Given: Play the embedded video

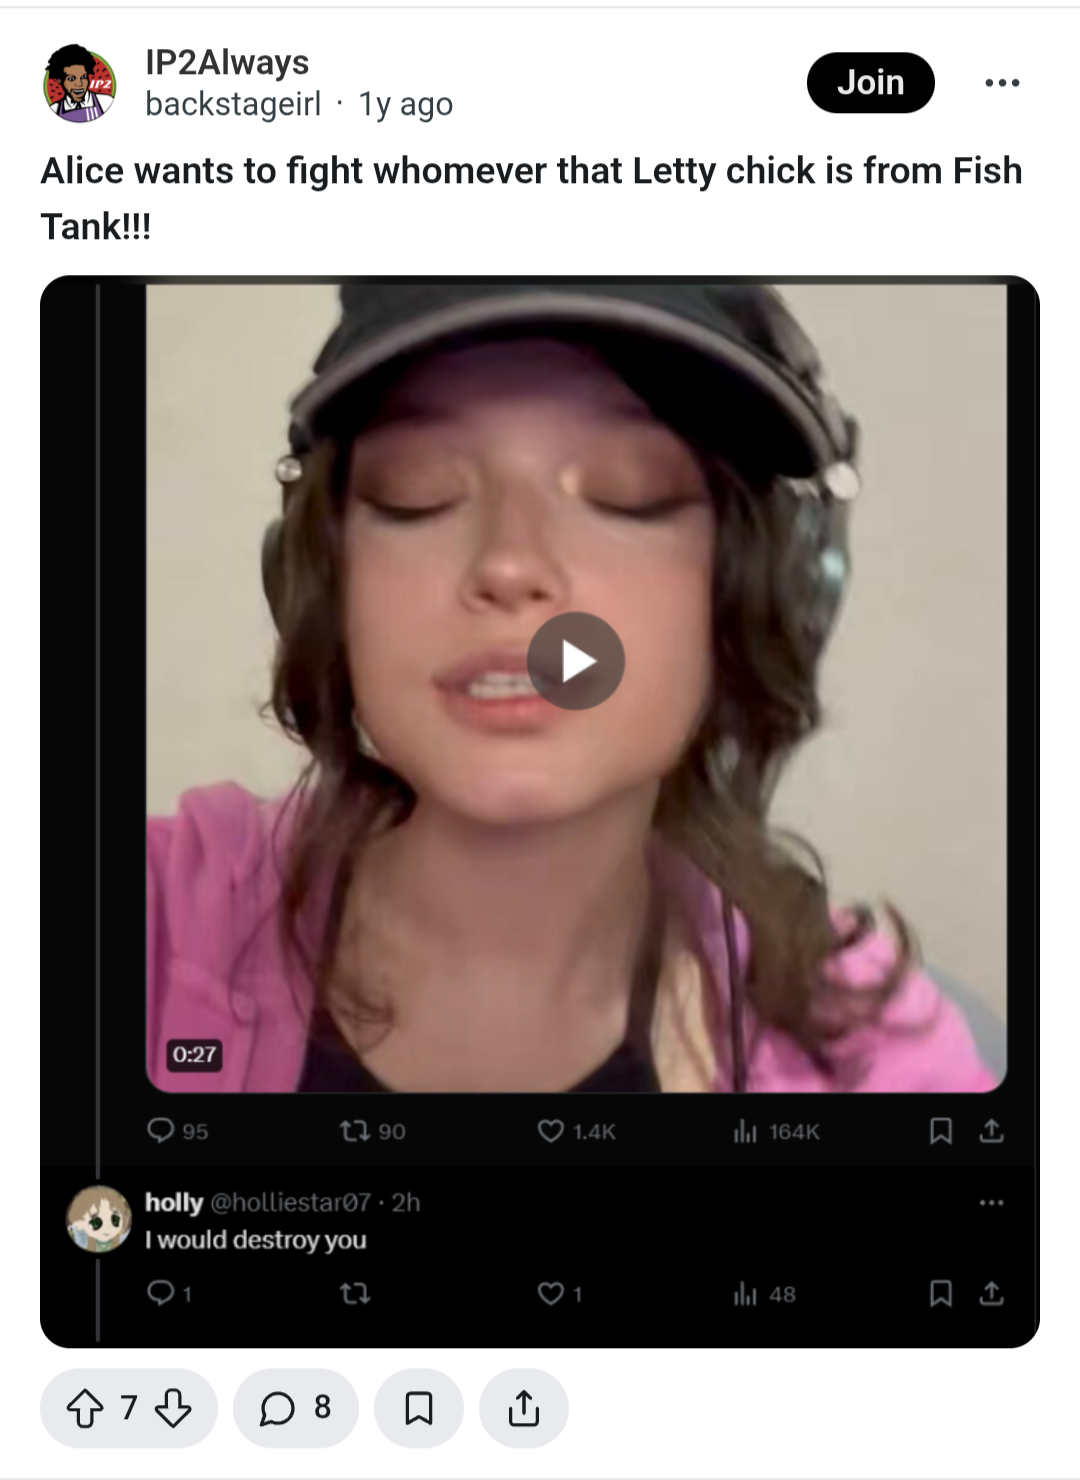Looking at the screenshot, I should (575, 661).
